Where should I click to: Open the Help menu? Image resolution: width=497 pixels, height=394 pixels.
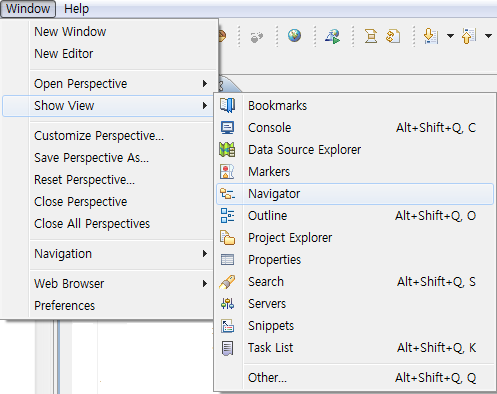click(x=76, y=9)
